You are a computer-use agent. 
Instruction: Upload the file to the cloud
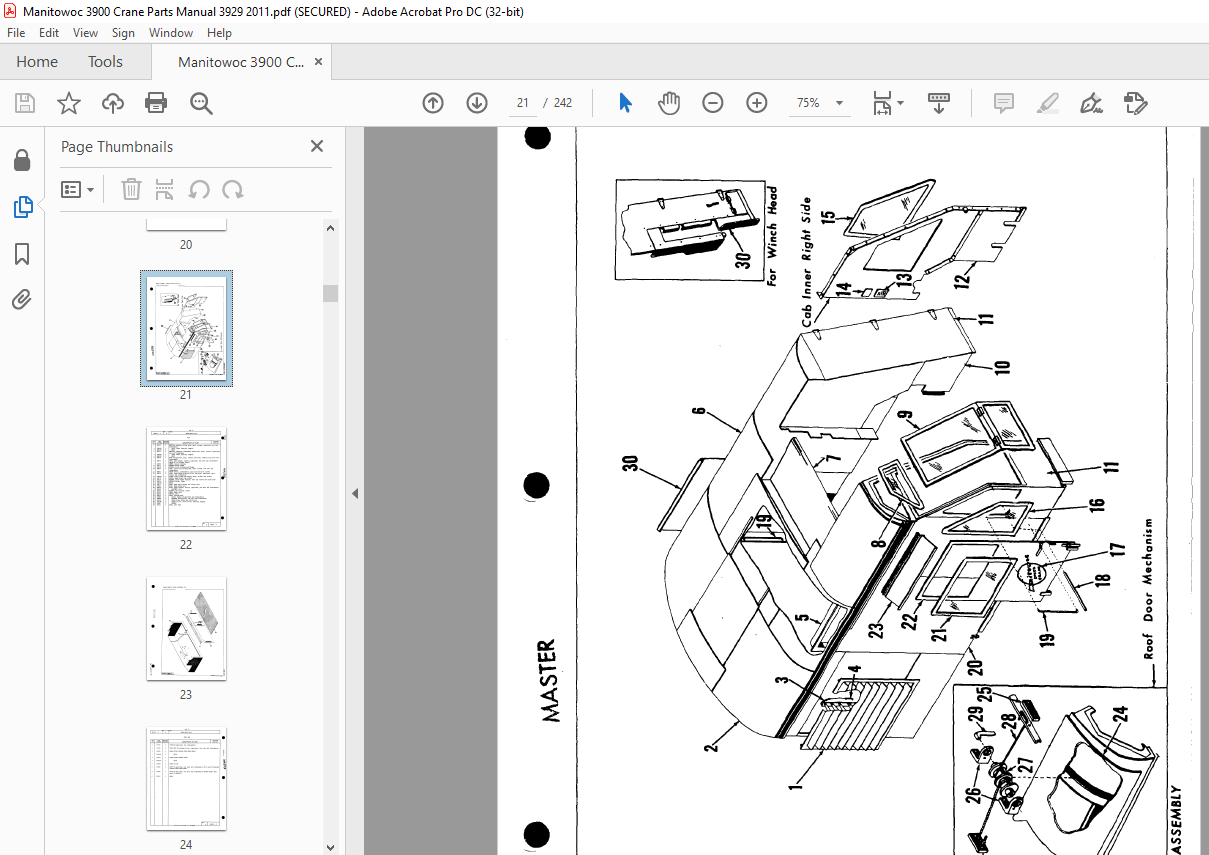tap(113, 103)
